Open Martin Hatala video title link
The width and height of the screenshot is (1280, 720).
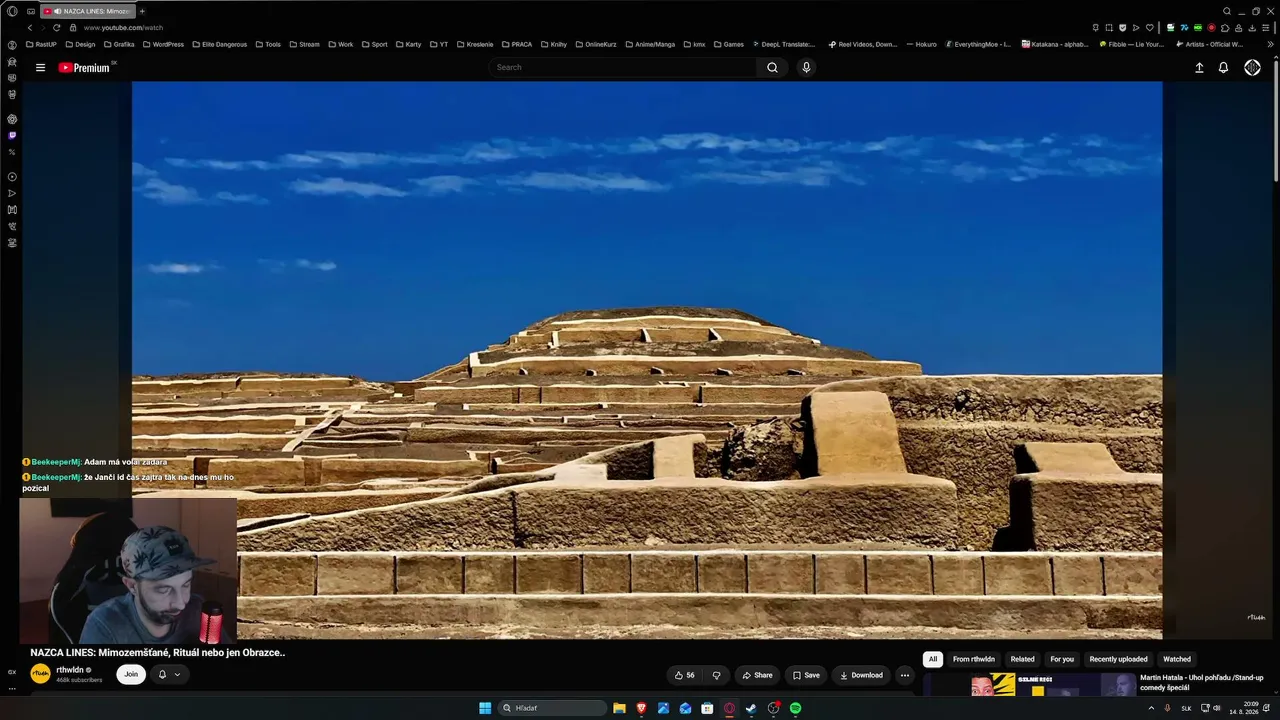1201,683
